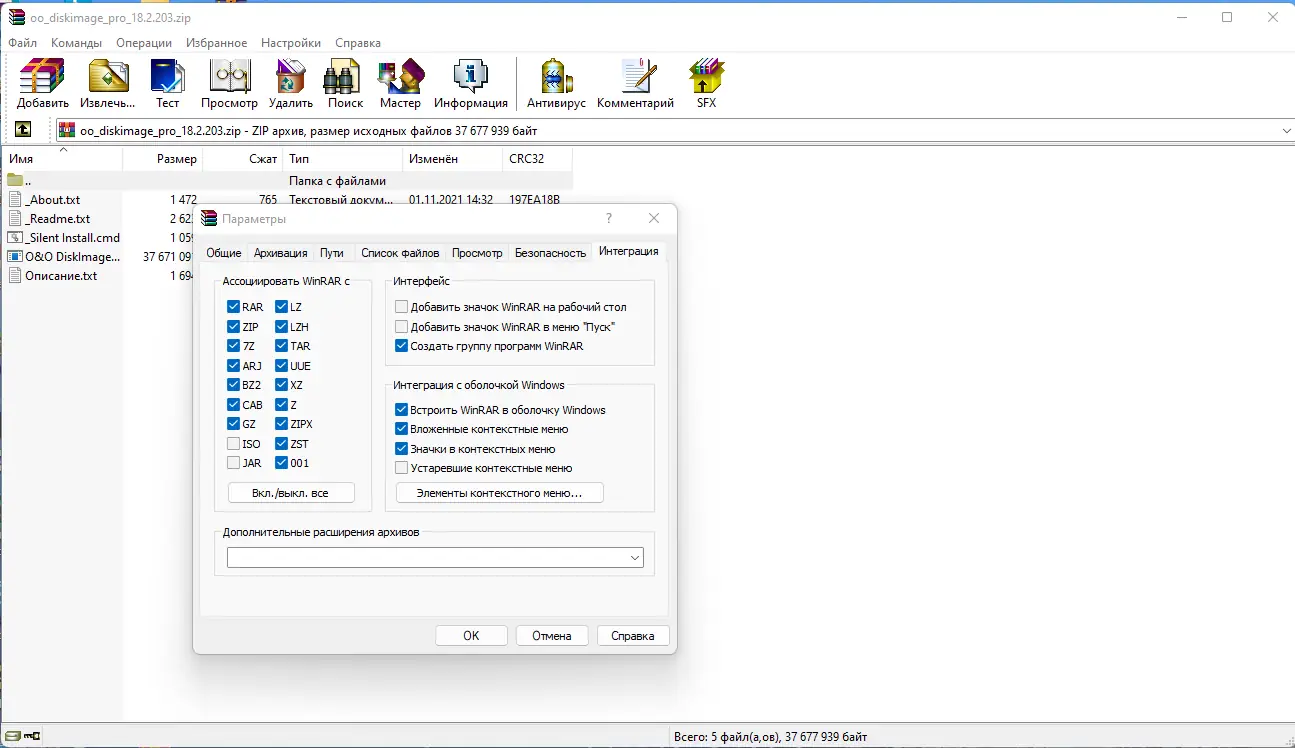Enable the ISO association checkbox
Image resolution: width=1295 pixels, height=748 pixels.
pos(233,444)
